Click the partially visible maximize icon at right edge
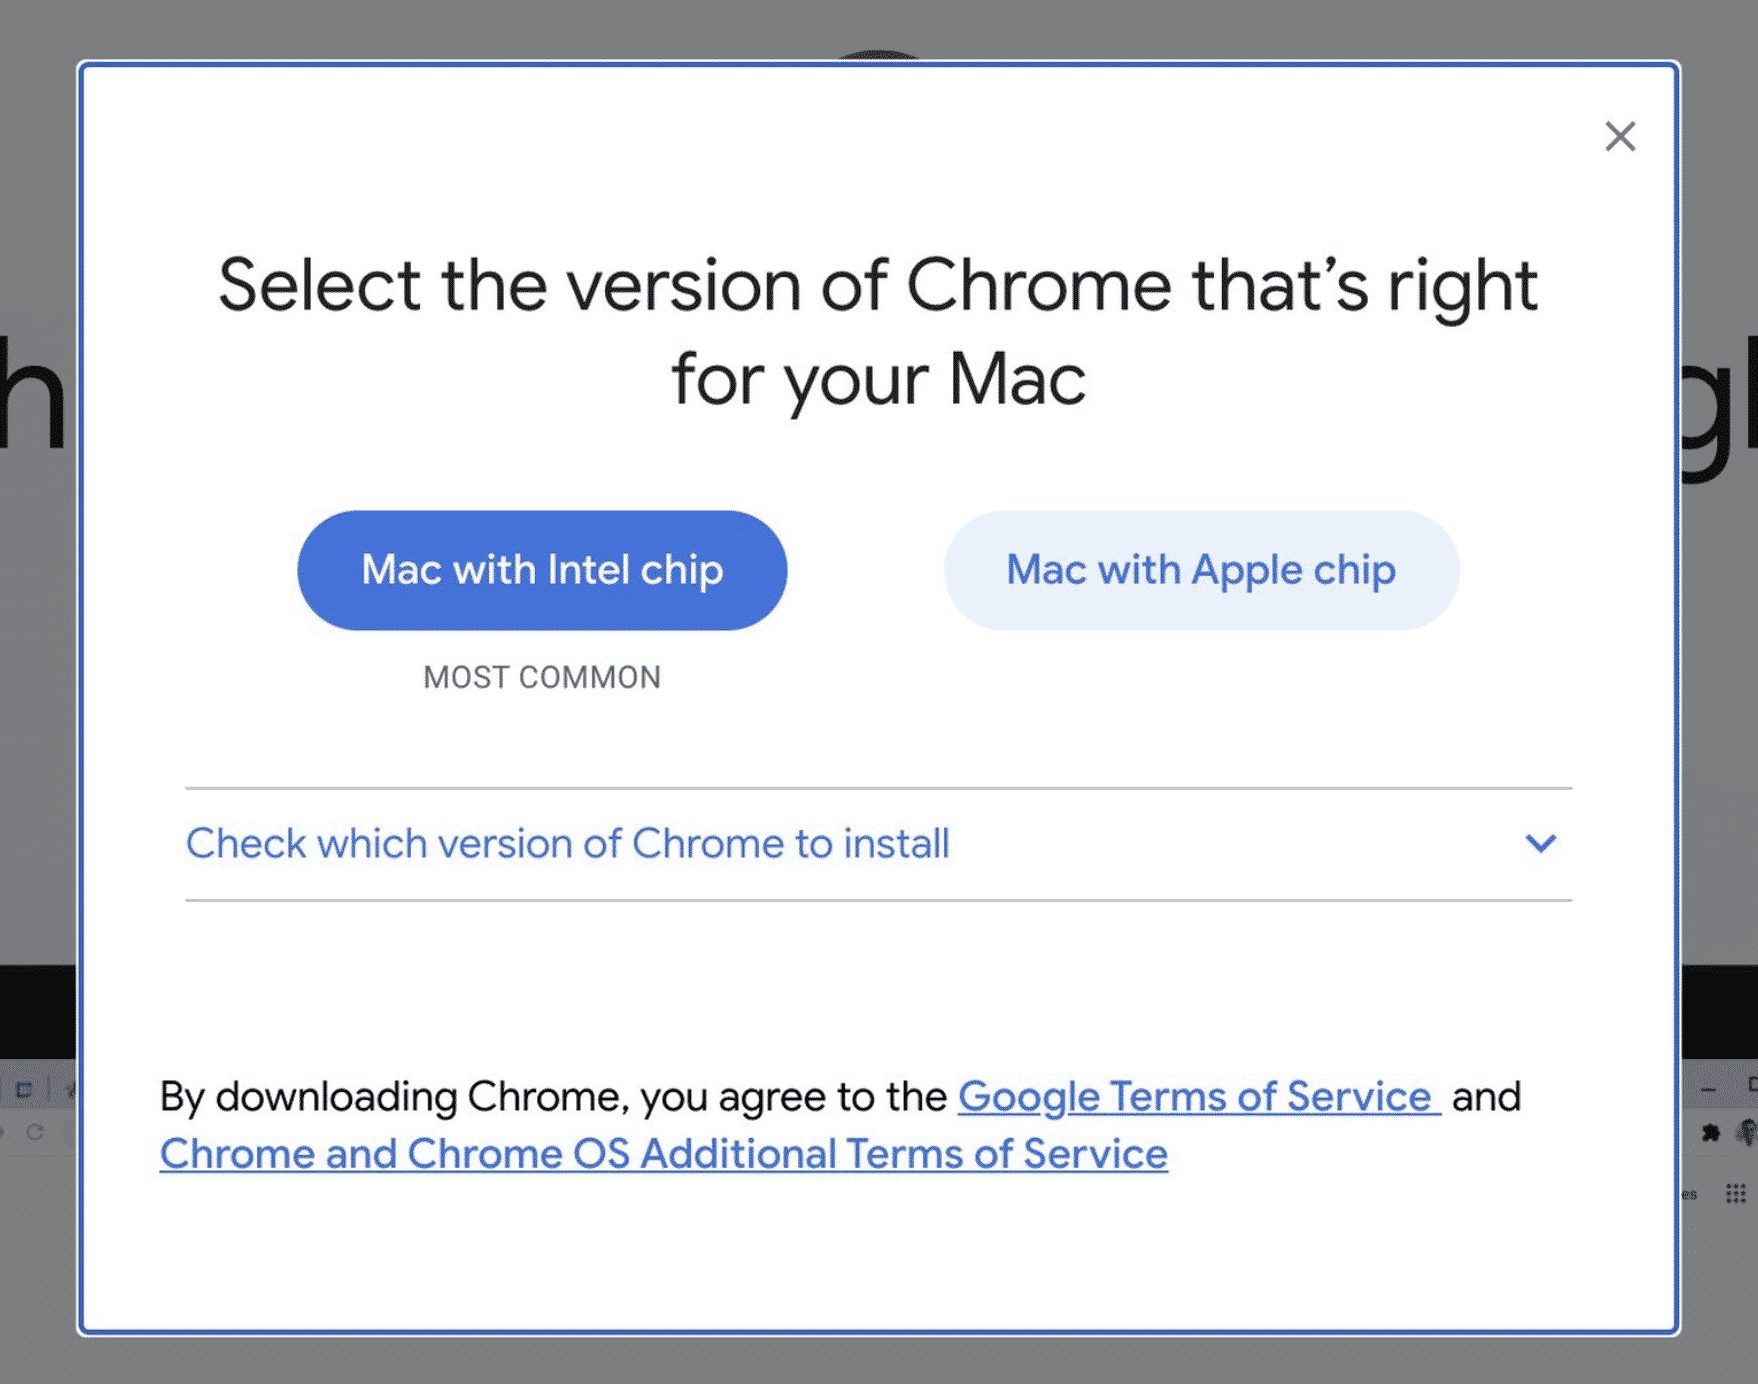 click(x=1752, y=1085)
